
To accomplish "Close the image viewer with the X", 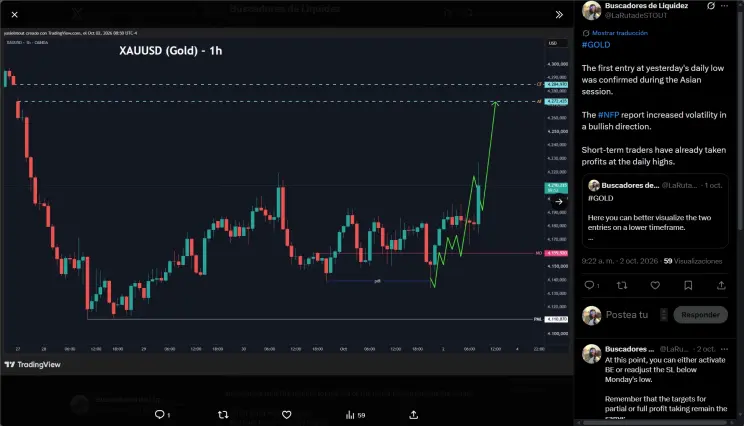I will coord(15,15).
